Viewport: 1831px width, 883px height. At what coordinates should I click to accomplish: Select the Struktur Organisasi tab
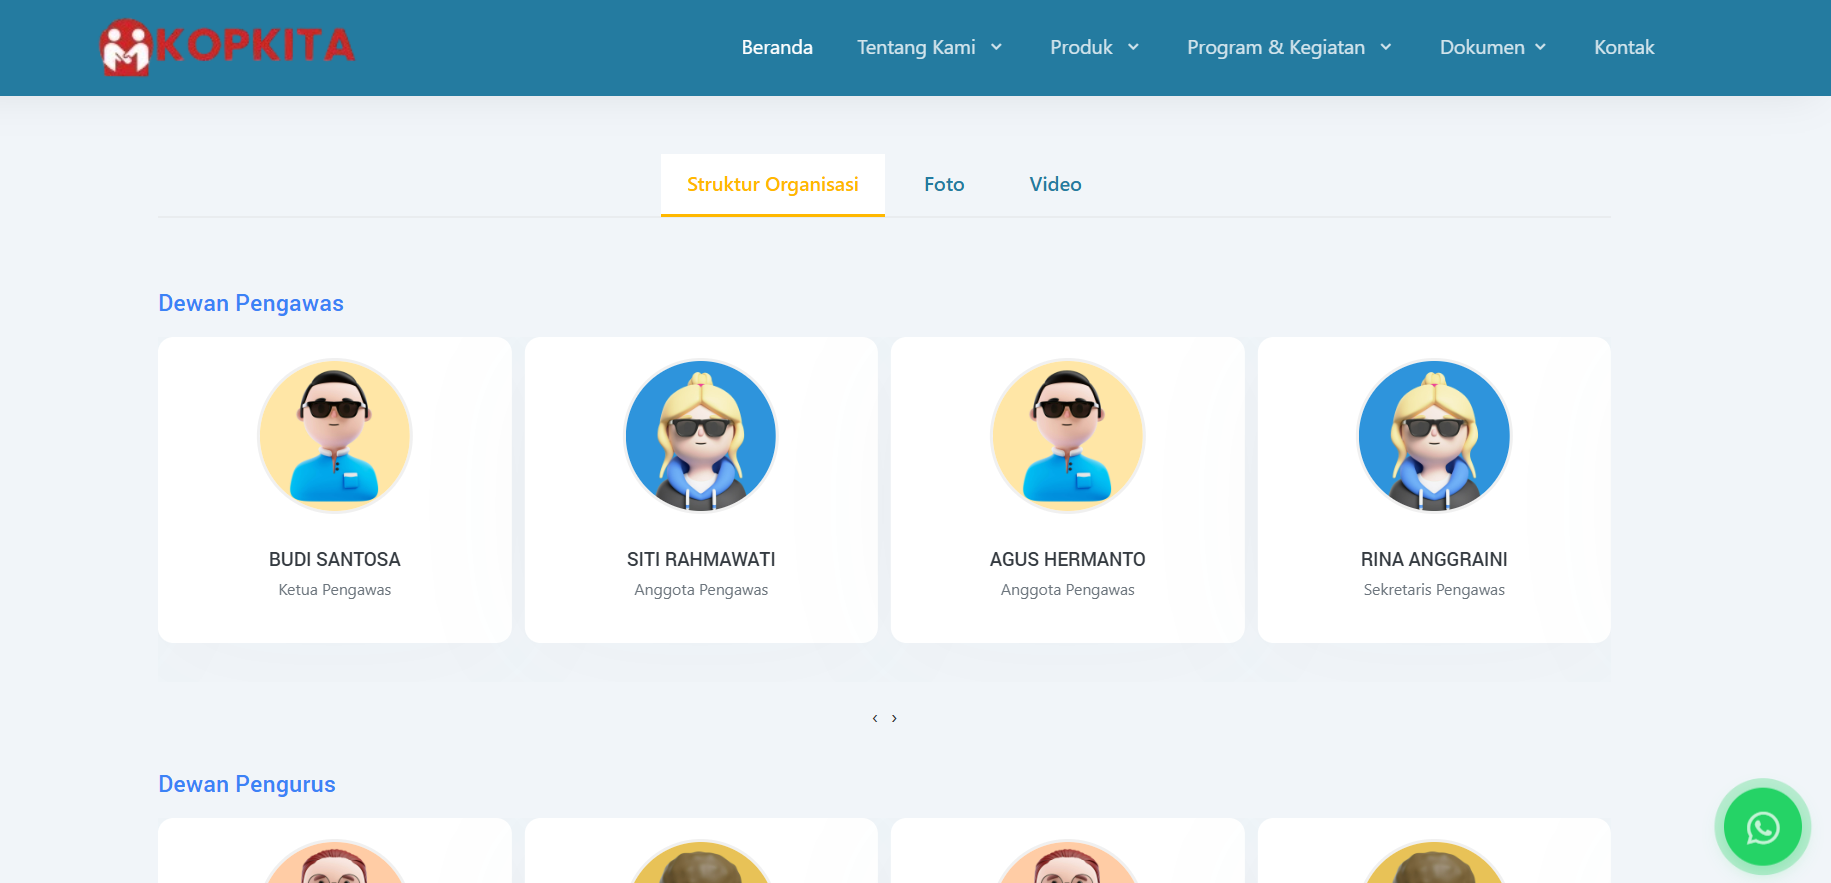[772, 184]
